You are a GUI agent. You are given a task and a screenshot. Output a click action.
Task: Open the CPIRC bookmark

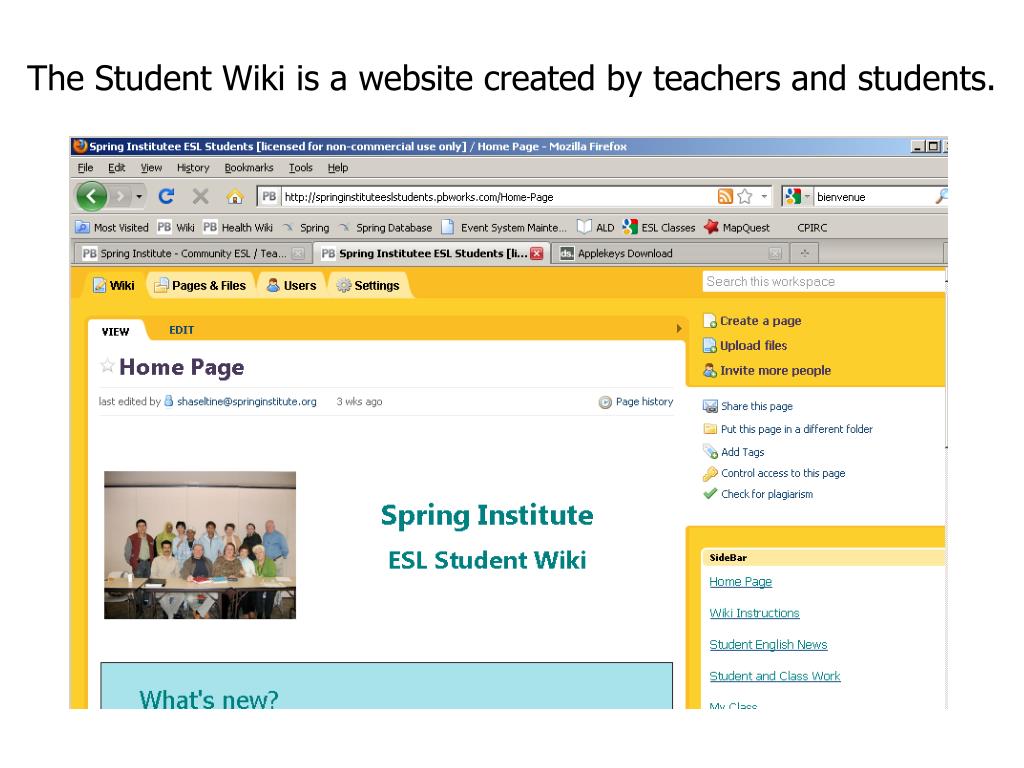tap(812, 227)
